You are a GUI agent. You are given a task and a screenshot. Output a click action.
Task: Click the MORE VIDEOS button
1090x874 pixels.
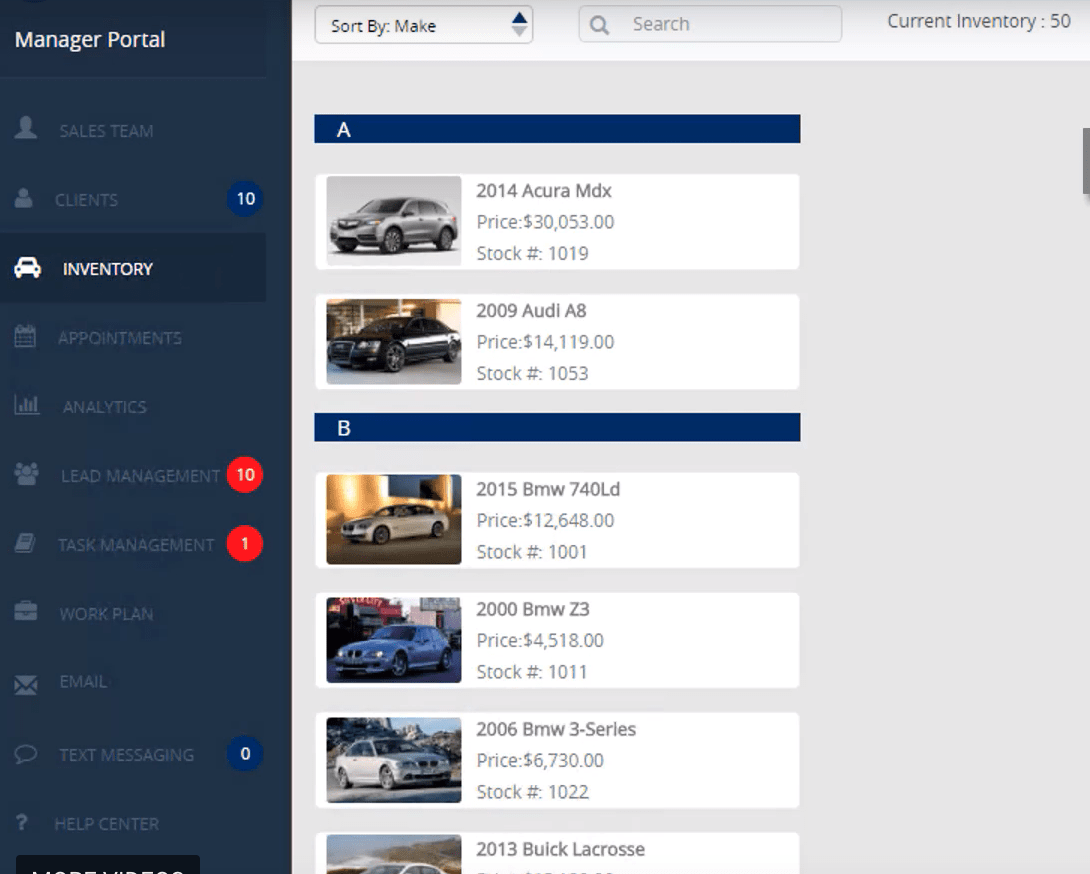(106, 868)
